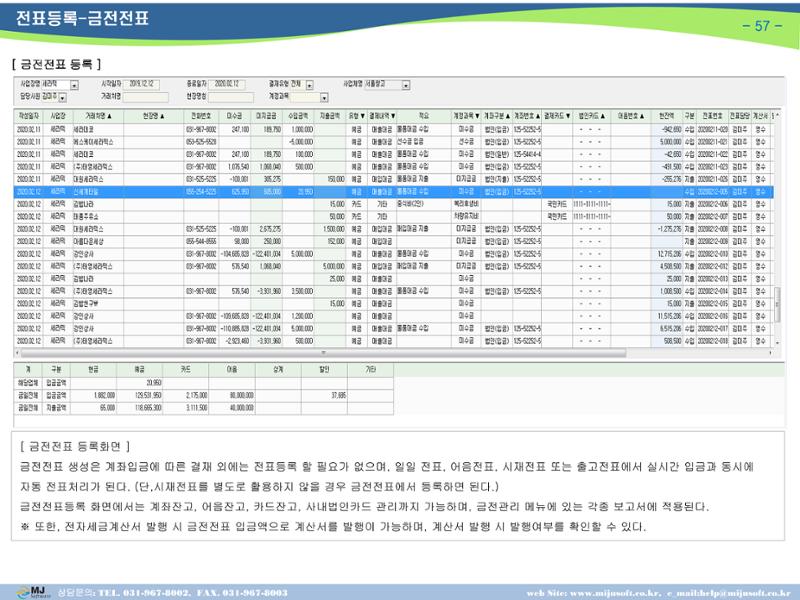Click the summary table 상계 header

(x=278, y=369)
